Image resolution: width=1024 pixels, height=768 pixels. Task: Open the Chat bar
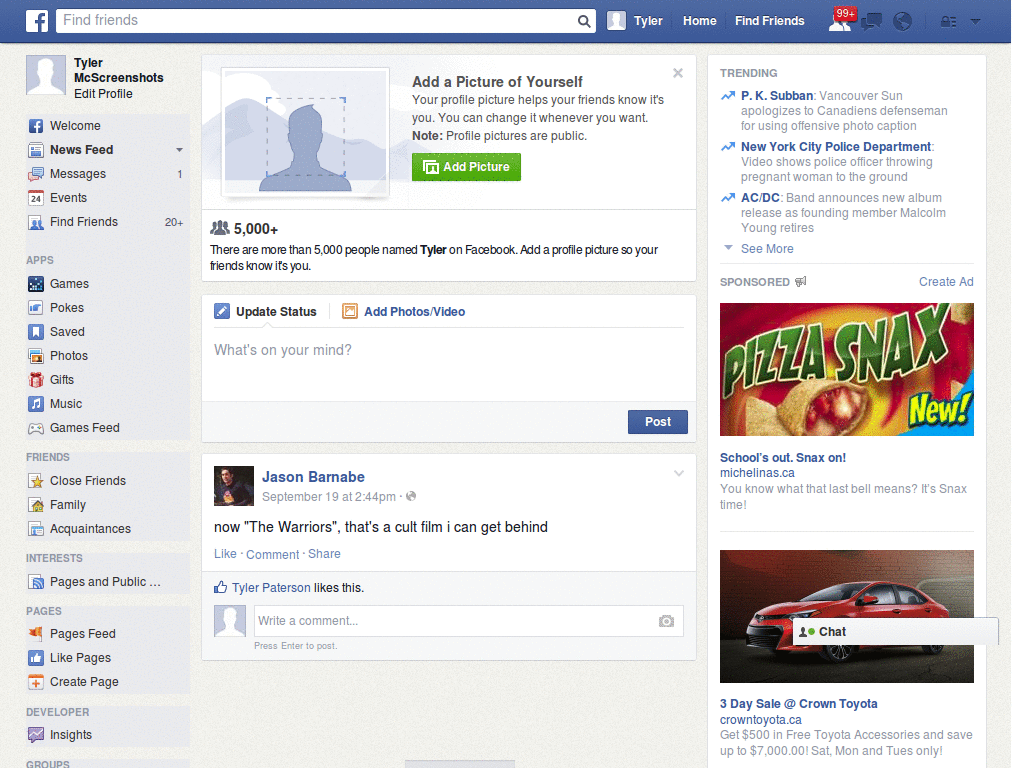coord(895,632)
